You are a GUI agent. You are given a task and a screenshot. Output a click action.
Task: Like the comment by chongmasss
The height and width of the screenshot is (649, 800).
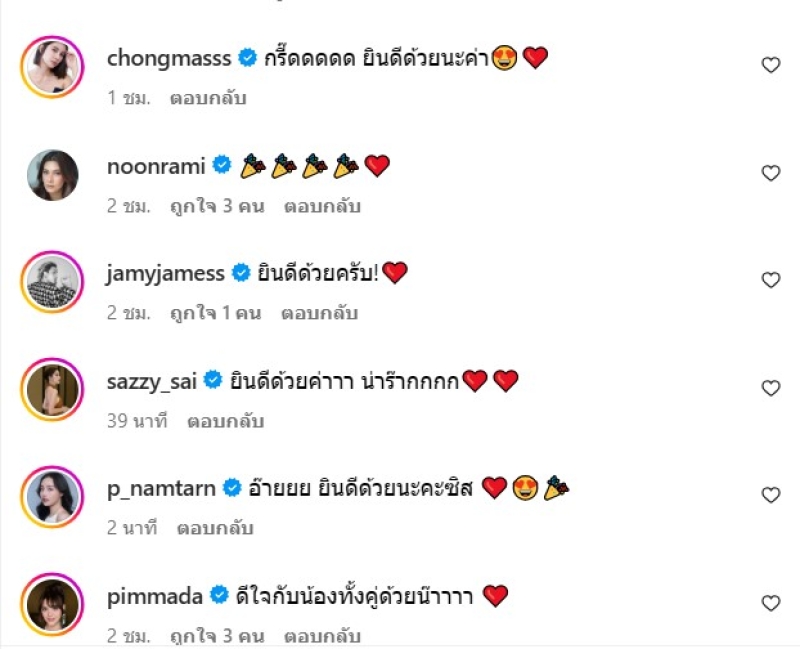[770, 66]
